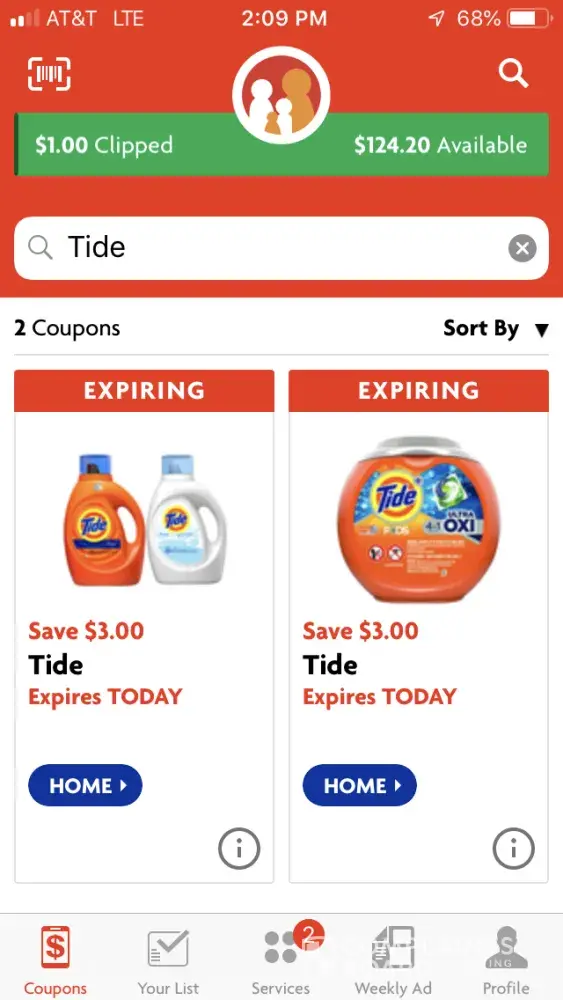The image size is (563, 1000).
Task: Tap HOME button on liquid Tide coupon
Action: (85, 785)
